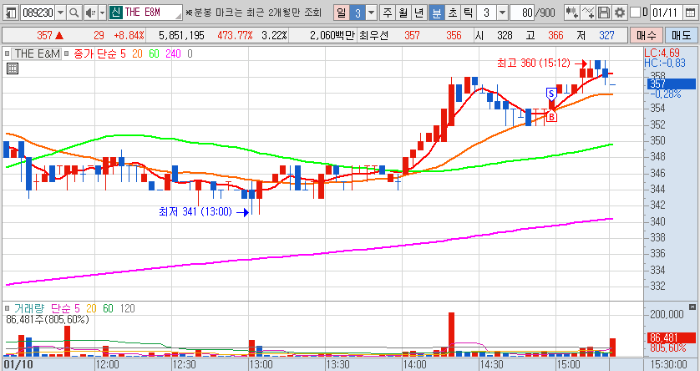Click the 최우선 best quote label
Screen dimensions: 700x371
373,35
